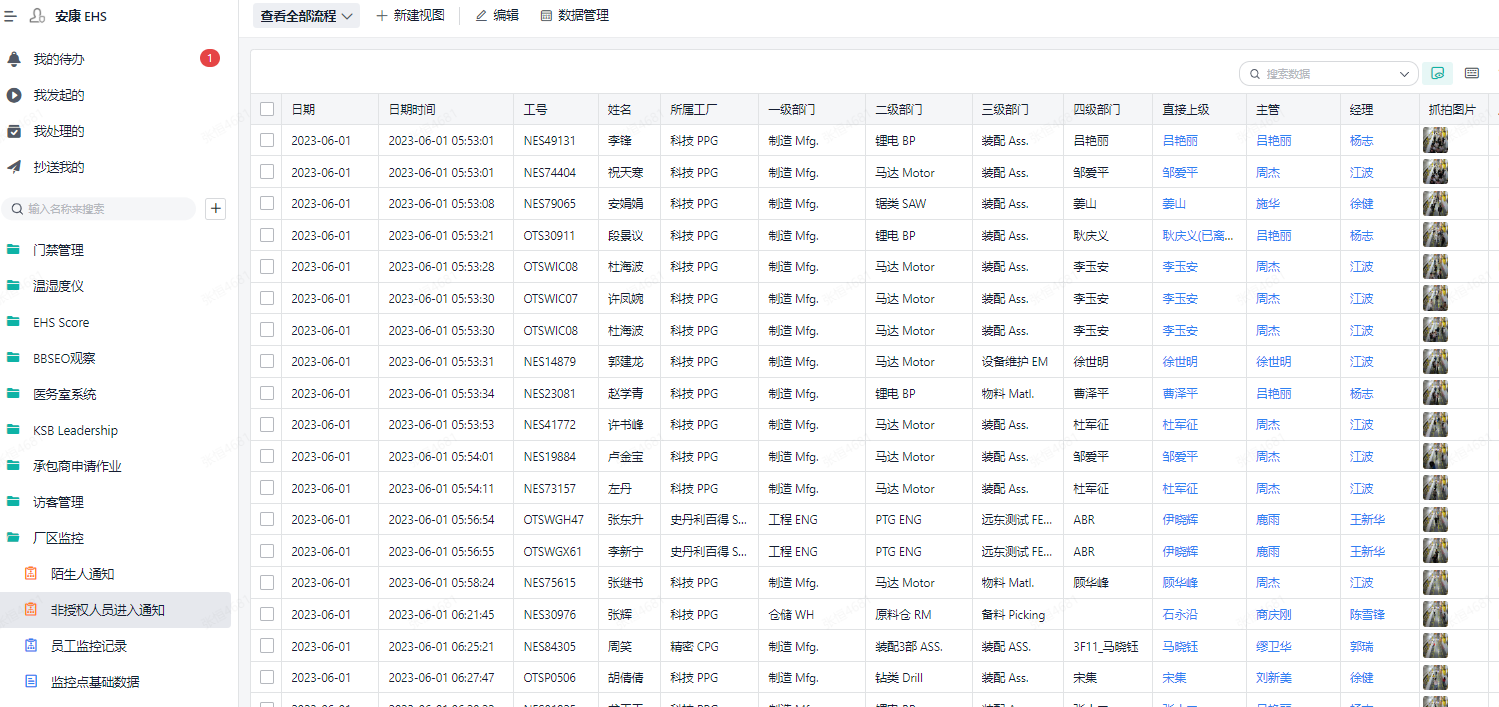Expand the search data dropdown arrow

tap(1404, 74)
